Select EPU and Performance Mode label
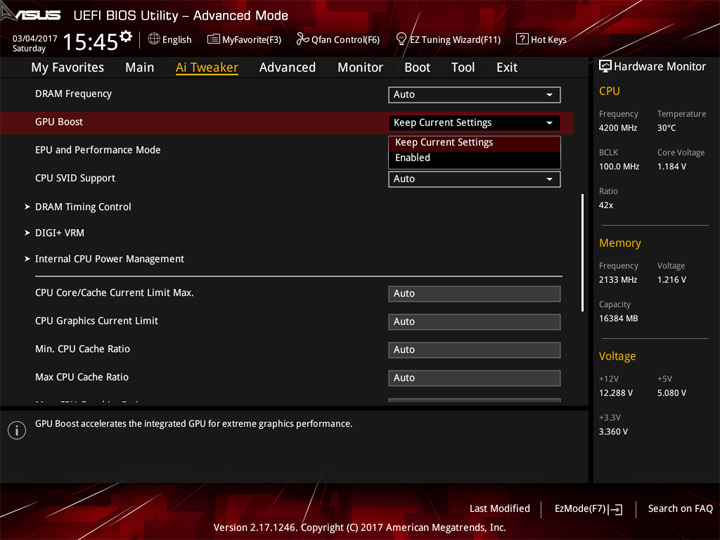Viewport: 720px width, 540px height. (98, 150)
